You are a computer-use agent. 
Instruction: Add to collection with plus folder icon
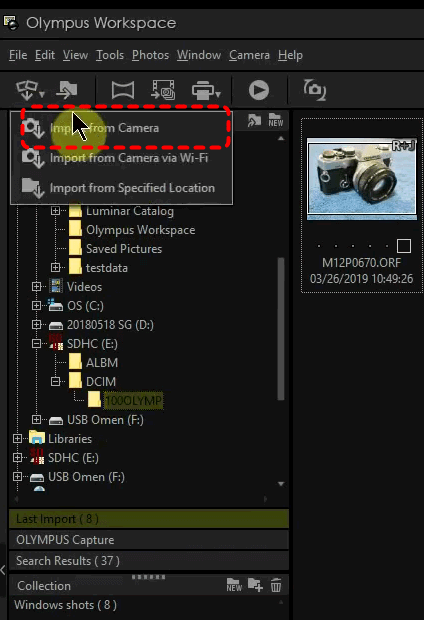coord(255,585)
